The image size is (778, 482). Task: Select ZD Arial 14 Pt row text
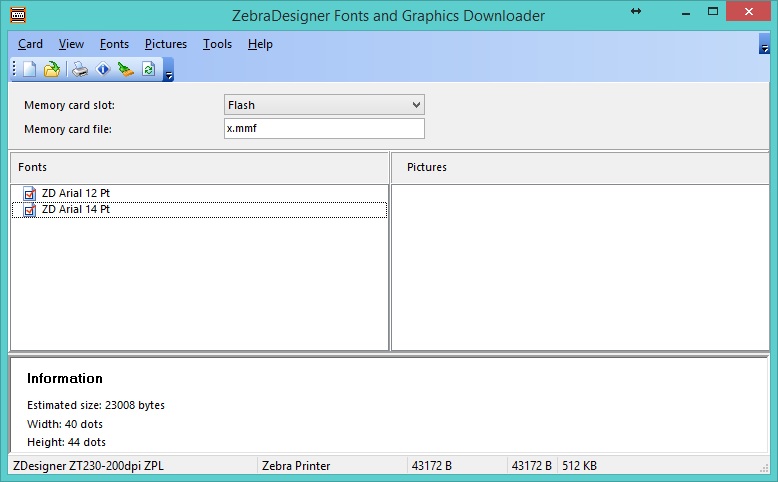(x=75, y=209)
